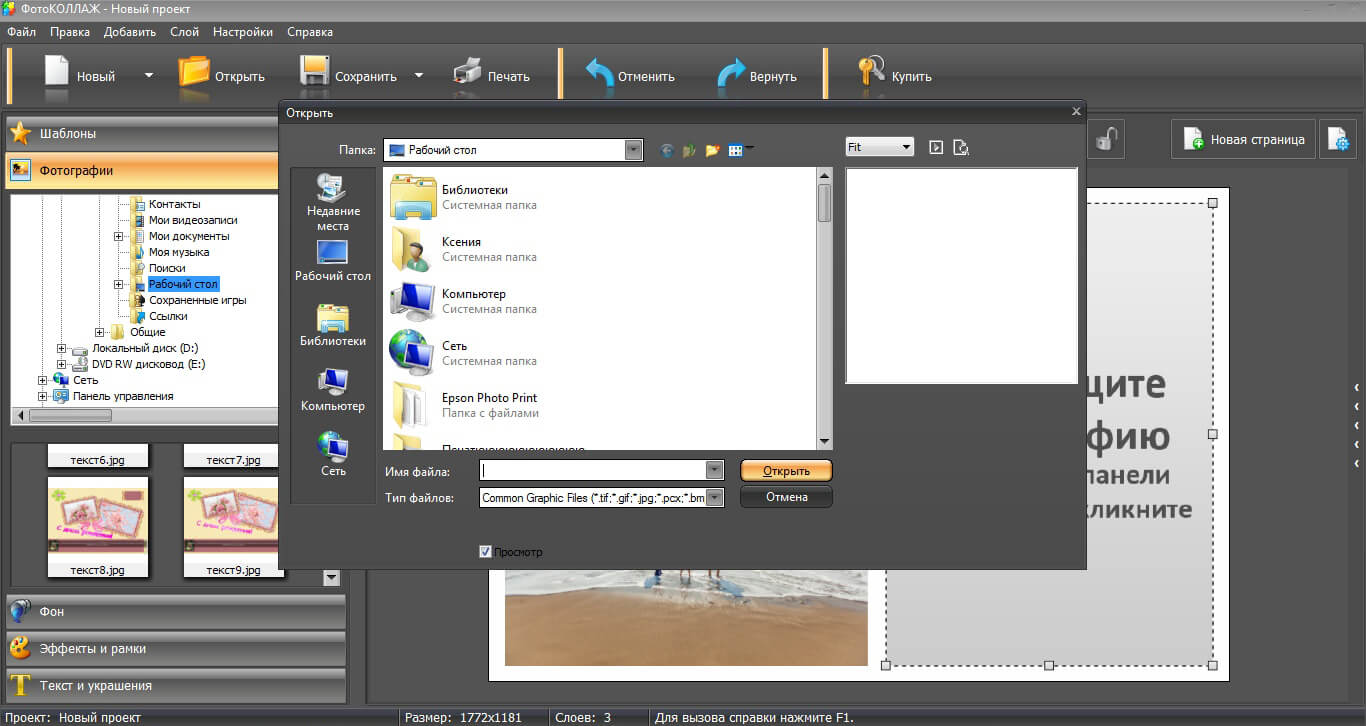The width and height of the screenshot is (1366, 726).
Task: Click the Печать printer icon
Action: 467,72
